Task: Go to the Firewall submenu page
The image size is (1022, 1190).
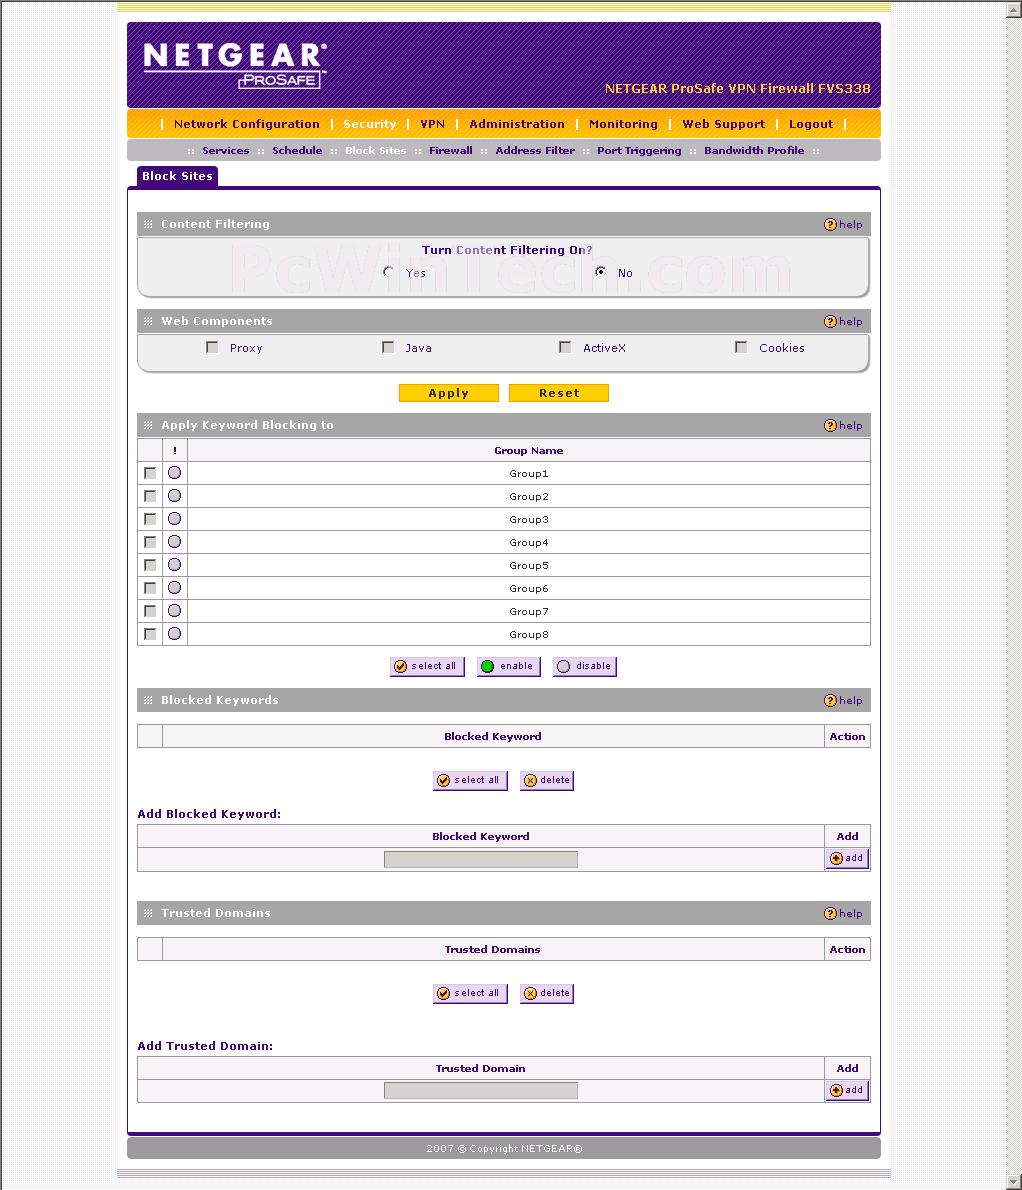Action: 451,151
